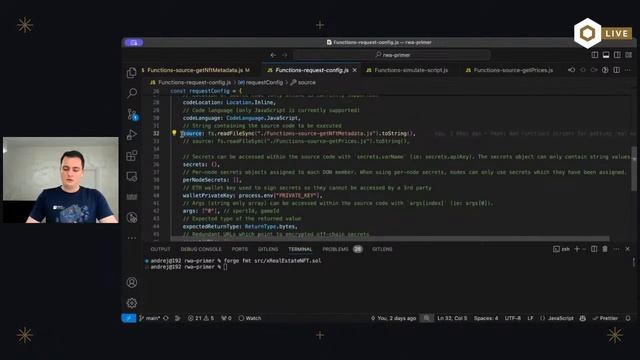
Task: Open remote window indicator in status bar
Action: tap(129, 318)
